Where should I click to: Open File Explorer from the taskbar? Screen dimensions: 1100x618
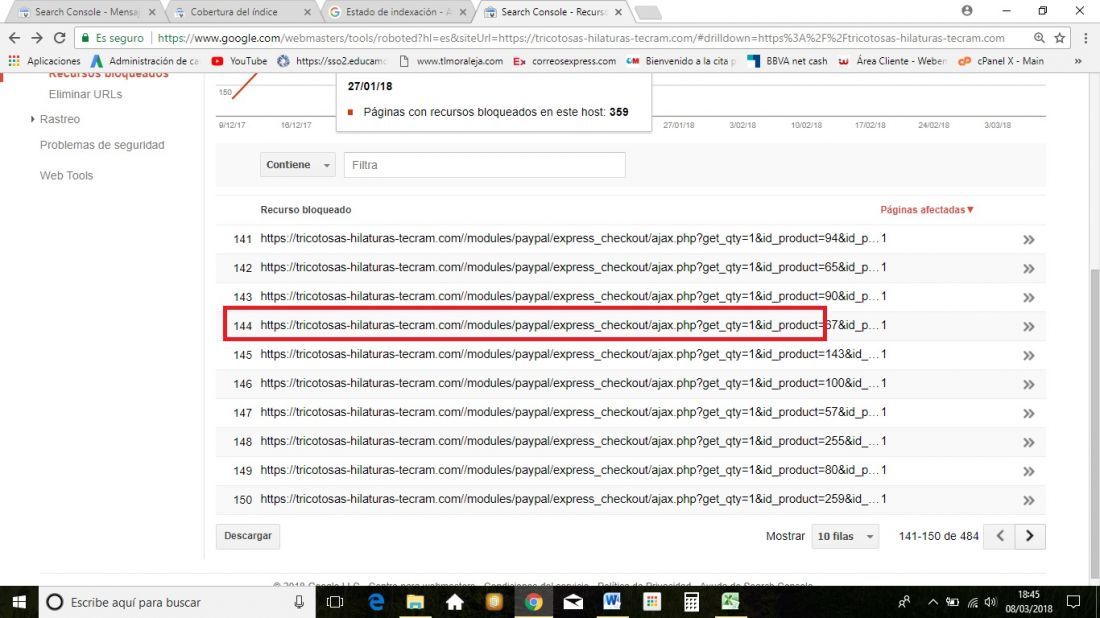pyautogui.click(x=415, y=602)
